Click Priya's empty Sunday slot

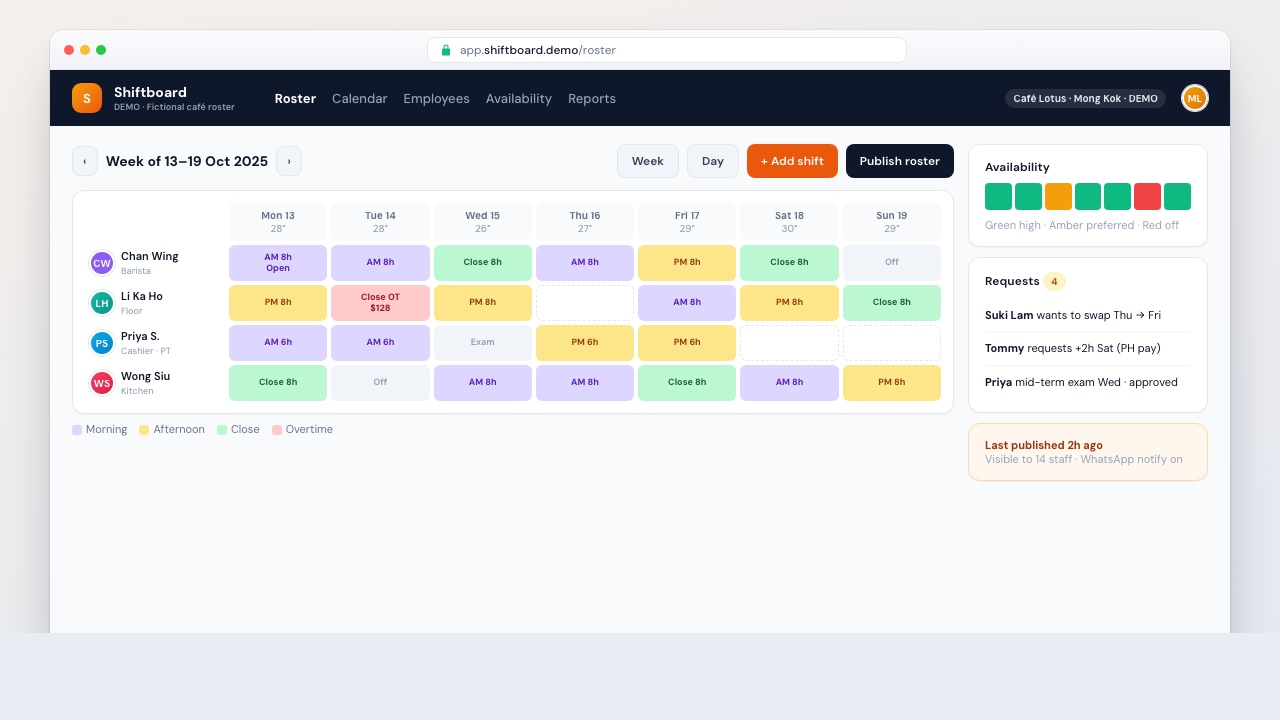892,343
